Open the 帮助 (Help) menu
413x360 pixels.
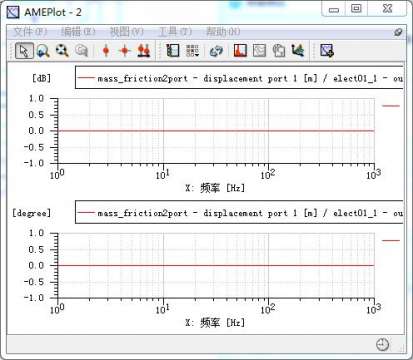[x=223, y=32]
